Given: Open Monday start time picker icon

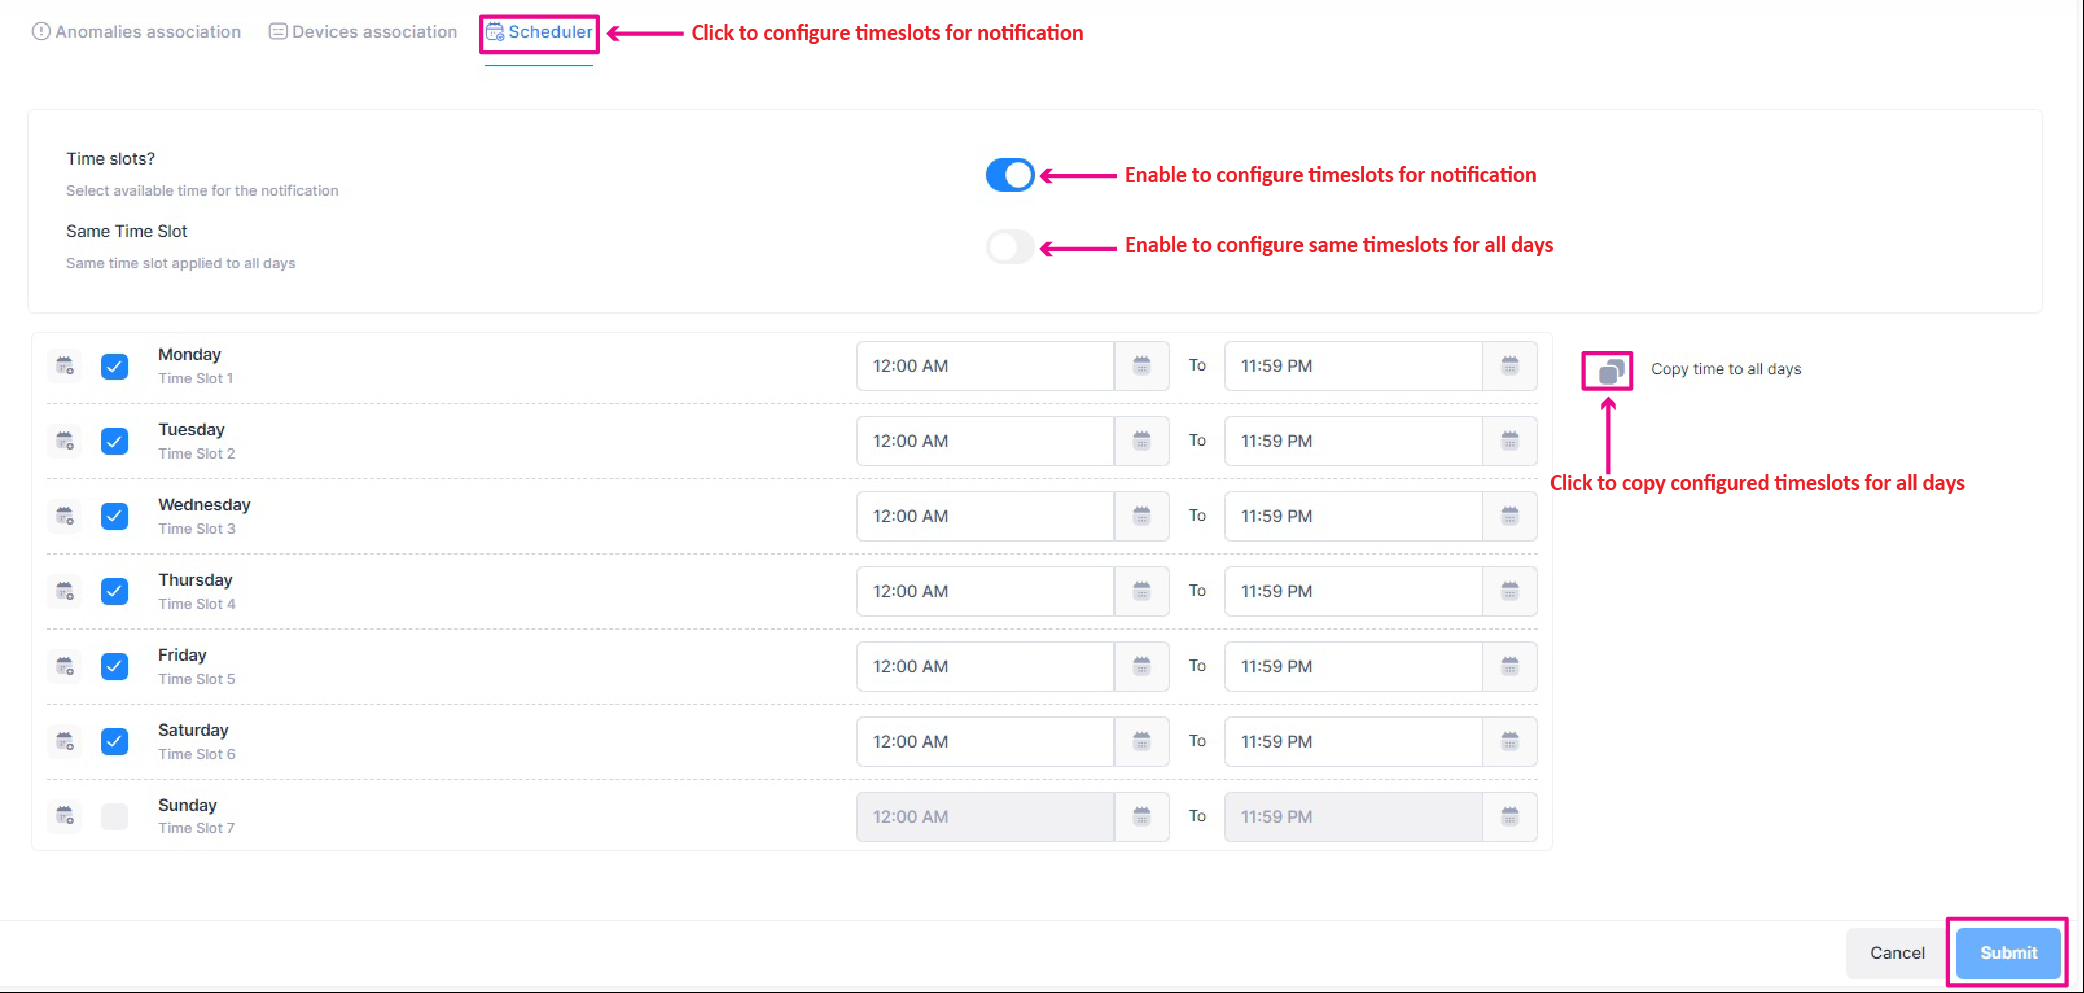Looking at the screenshot, I should pos(1141,366).
